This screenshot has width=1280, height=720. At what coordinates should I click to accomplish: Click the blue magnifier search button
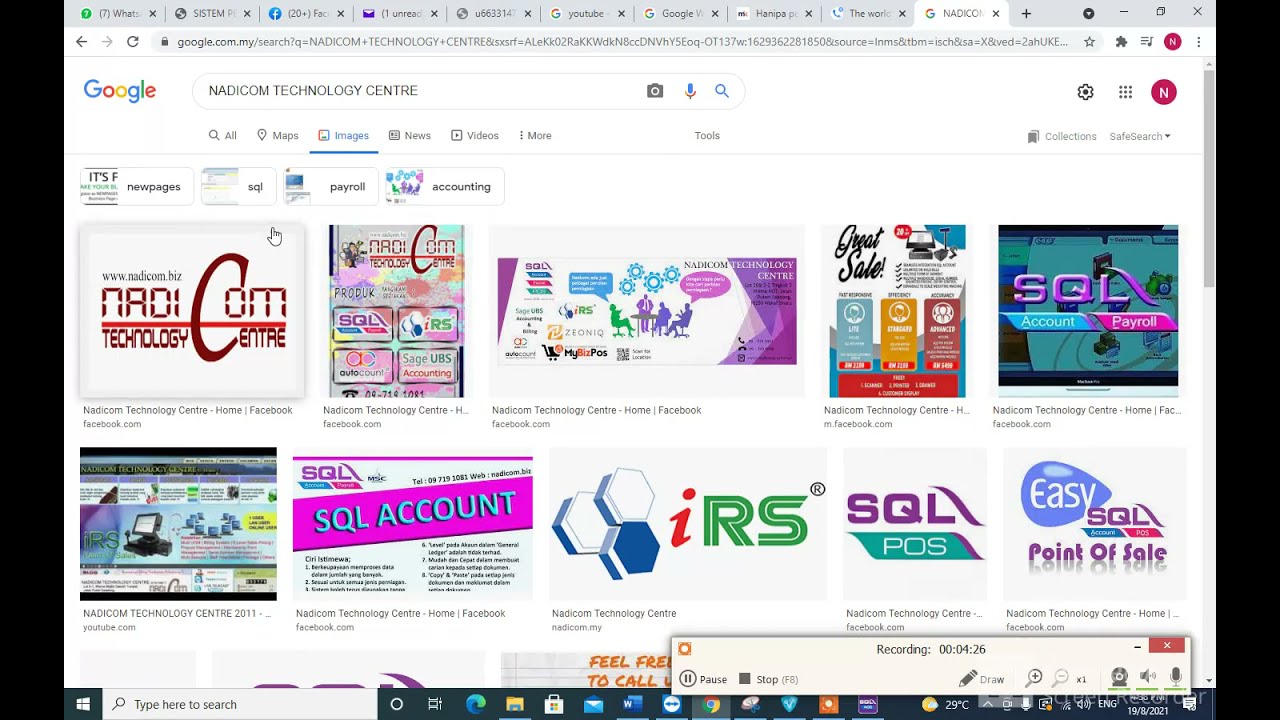click(722, 91)
